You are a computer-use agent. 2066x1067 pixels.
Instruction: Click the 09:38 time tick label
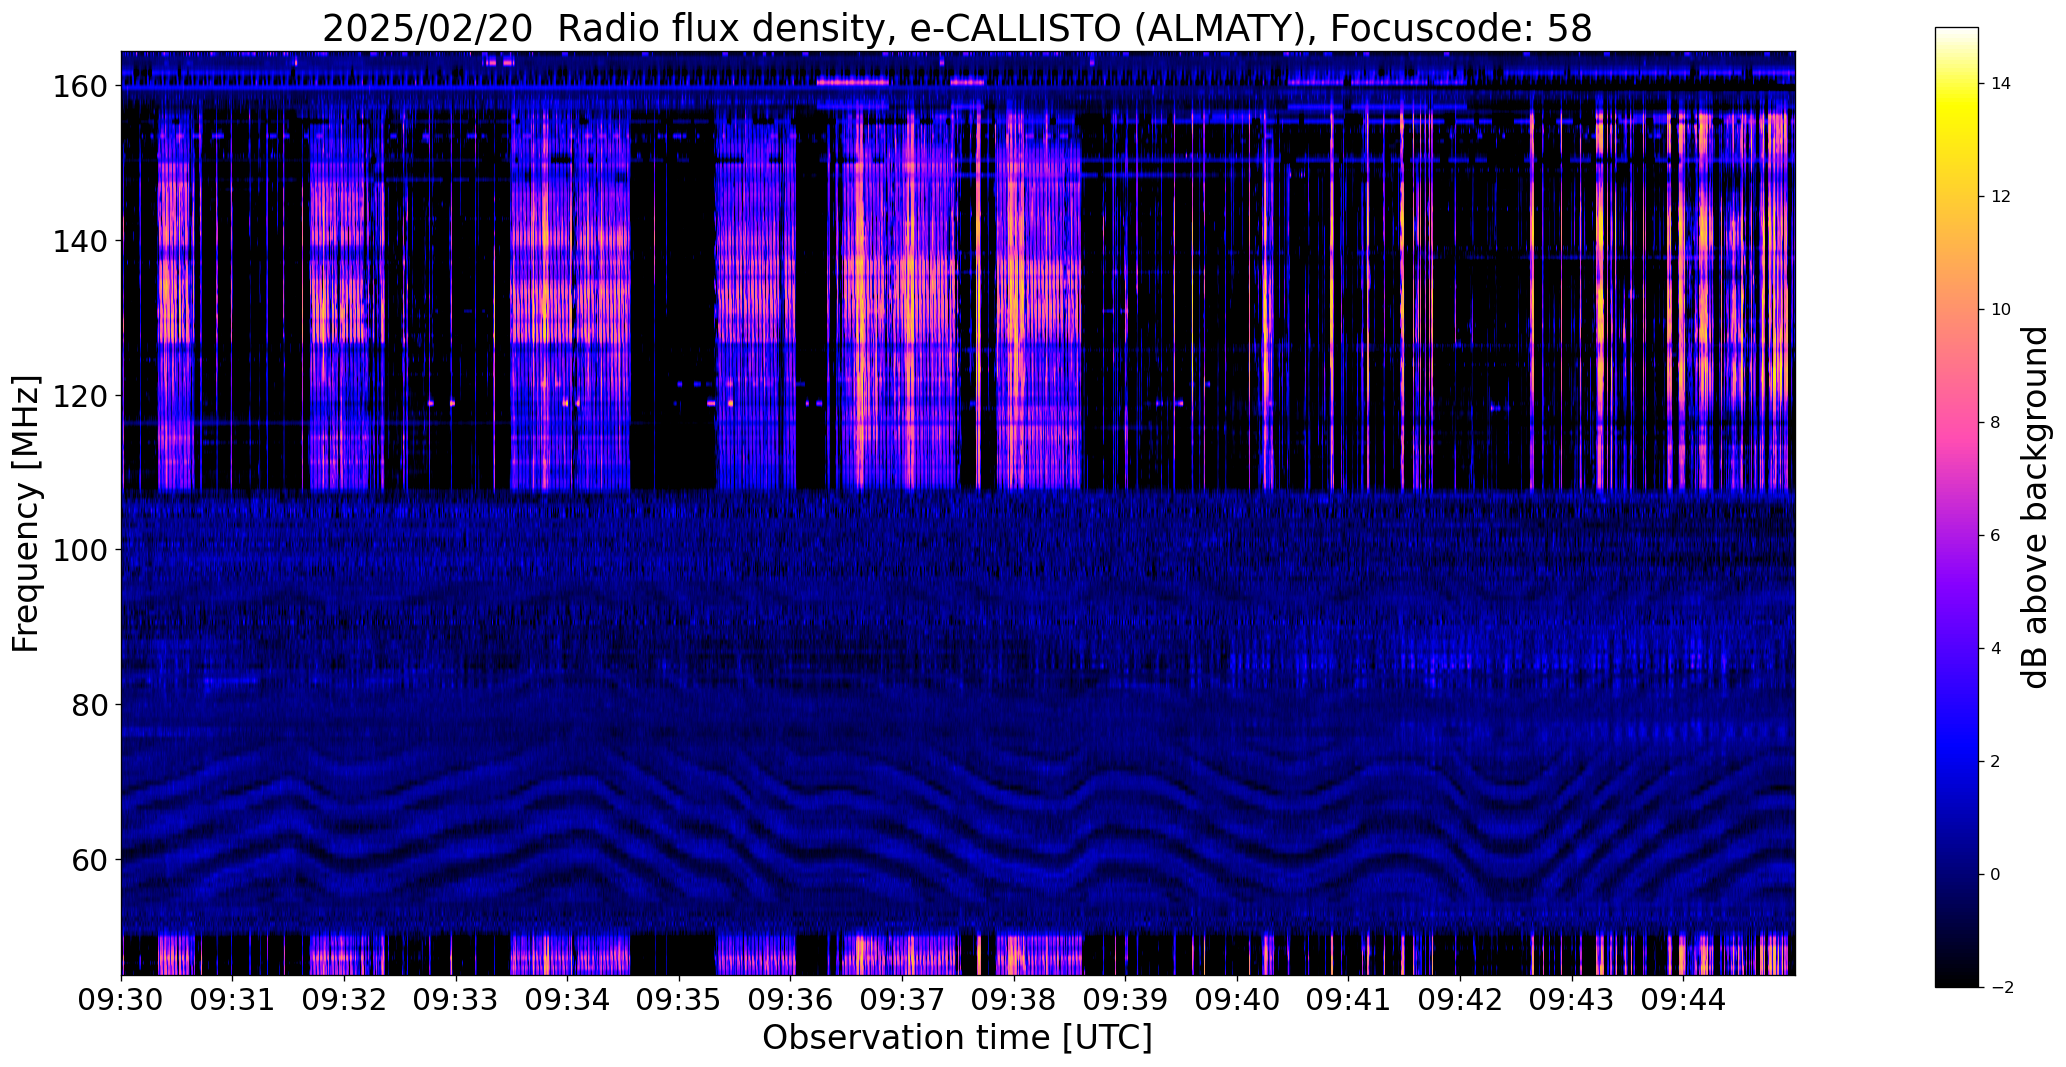pos(1014,999)
